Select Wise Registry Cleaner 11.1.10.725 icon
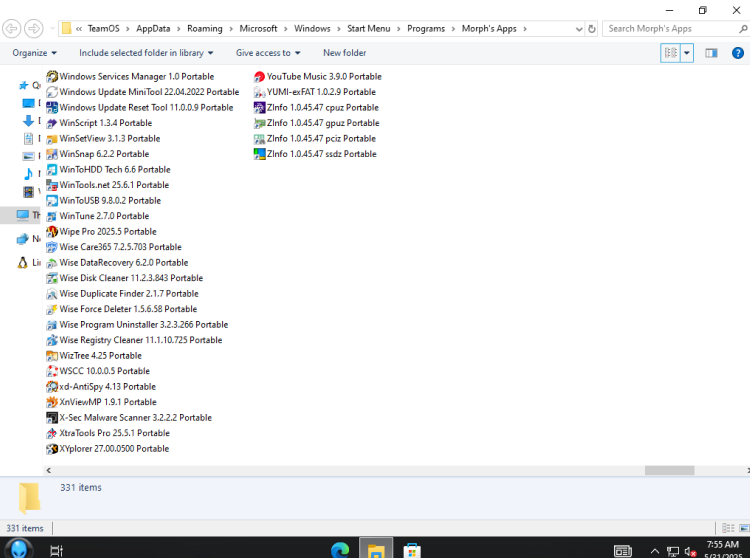The height and width of the screenshot is (558, 750). (x=52, y=340)
